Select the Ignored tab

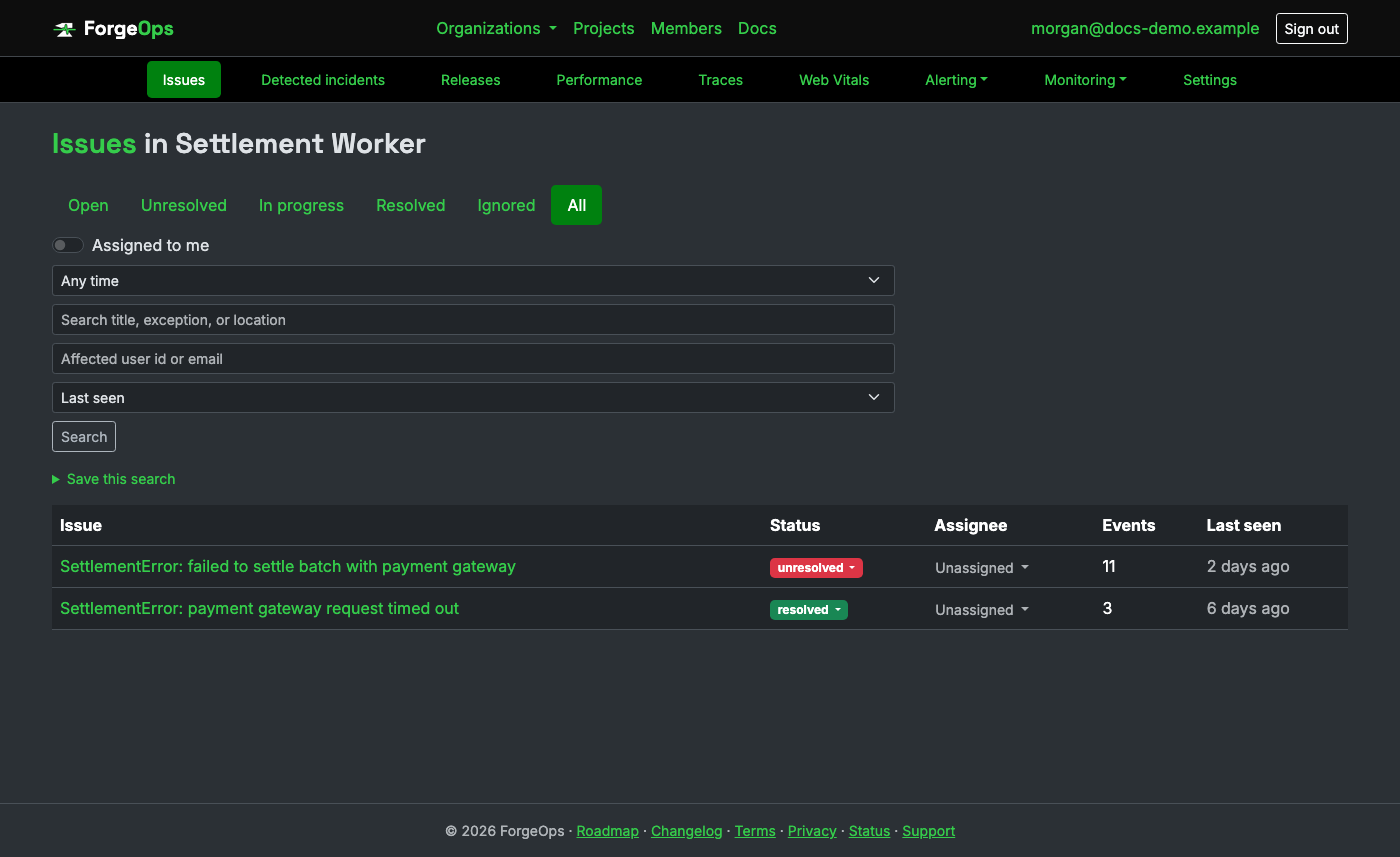506,205
